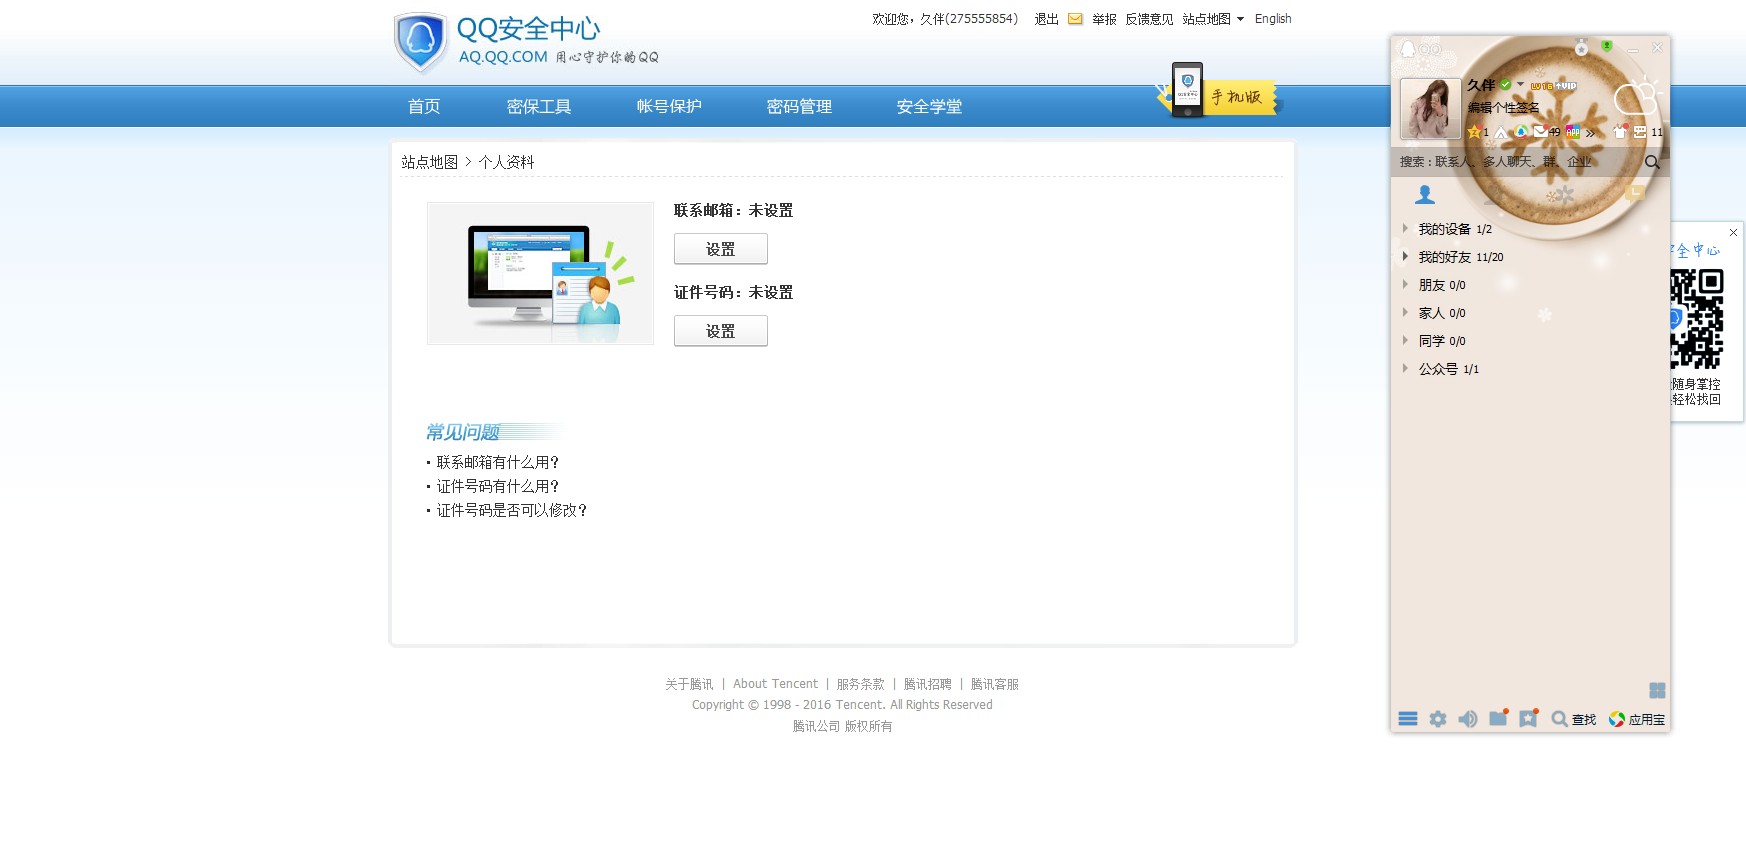The image size is (1746, 855).
Task: Click 设置 button under 证件号码
Action: coord(721,331)
